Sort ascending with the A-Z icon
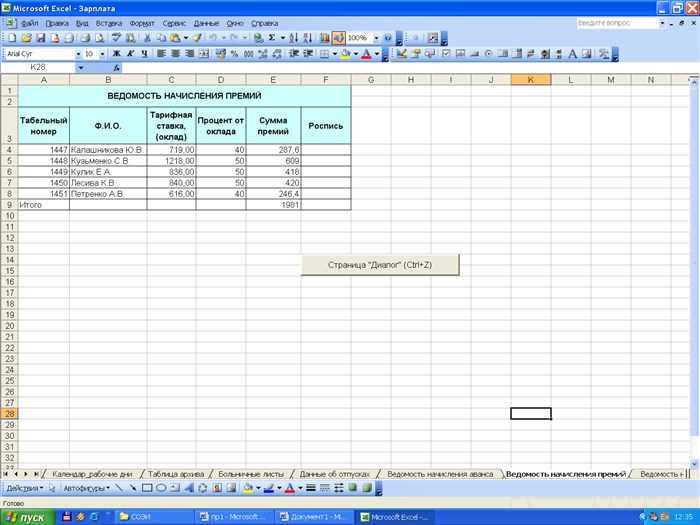This screenshot has width=700, height=525. coord(293,38)
